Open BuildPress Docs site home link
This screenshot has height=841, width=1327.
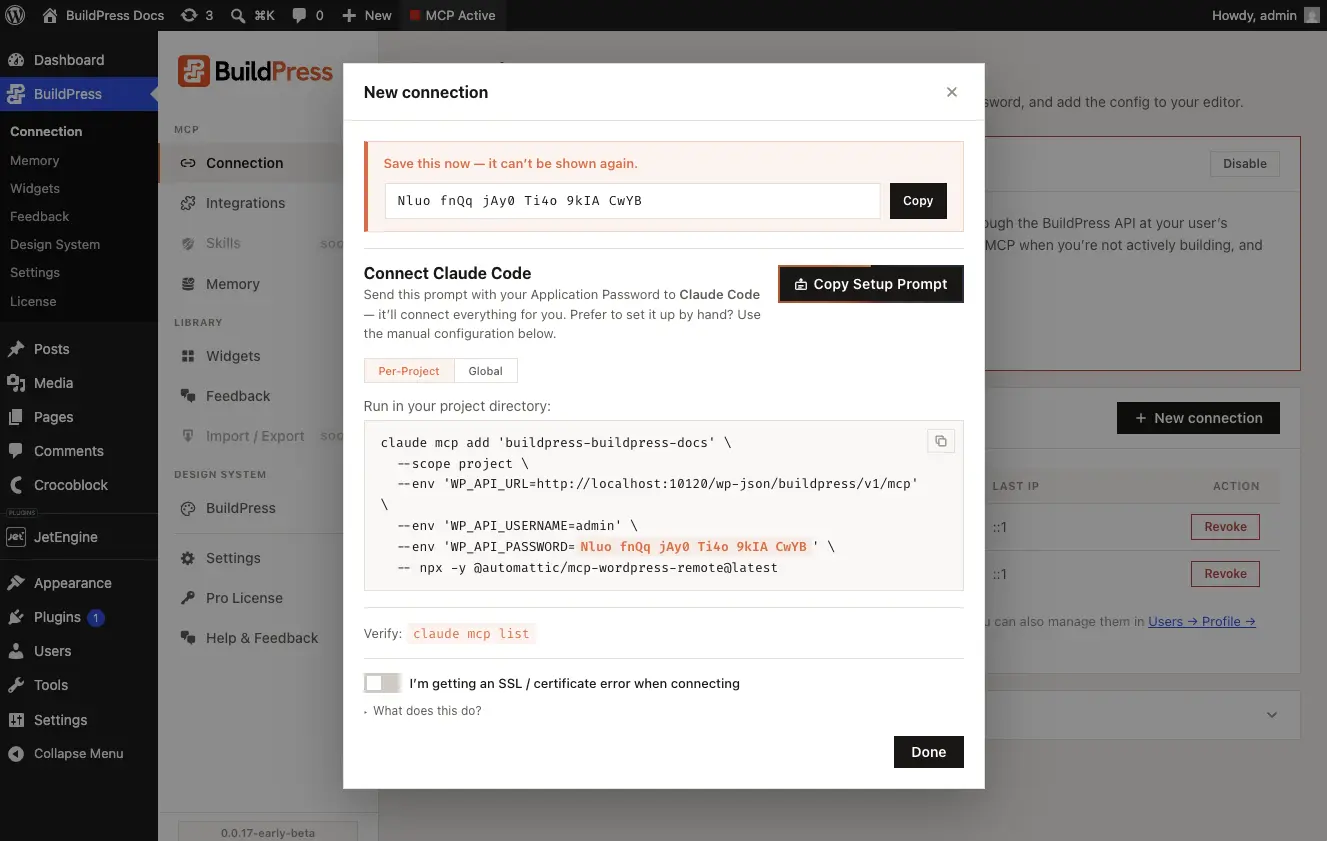click(103, 15)
